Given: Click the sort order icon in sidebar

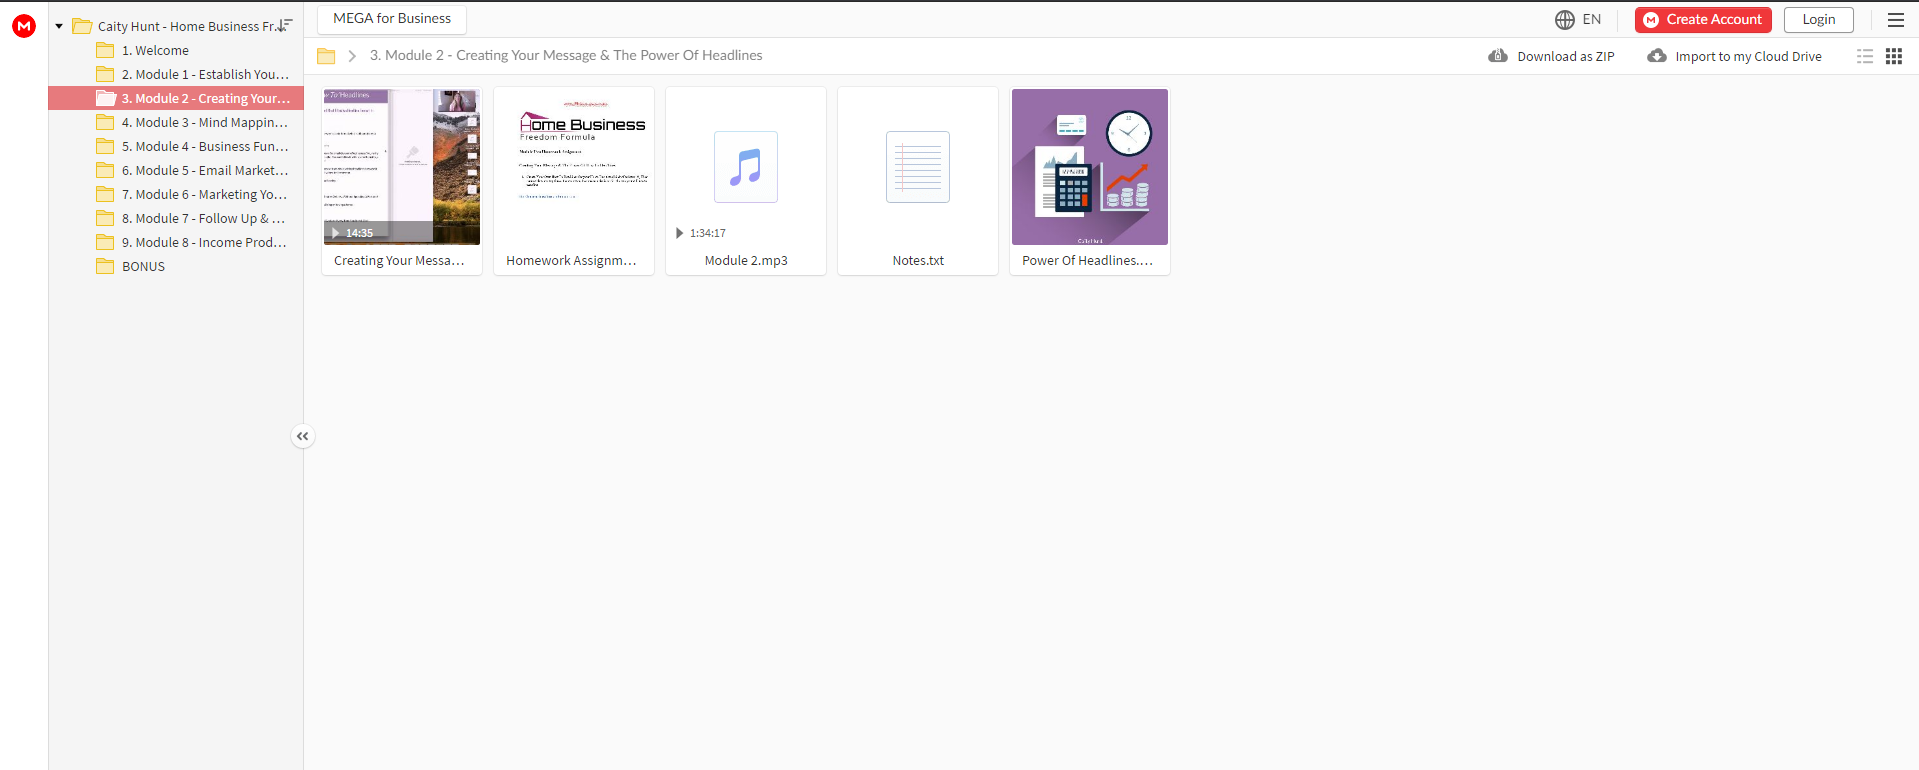Looking at the screenshot, I should pyautogui.click(x=285, y=25).
